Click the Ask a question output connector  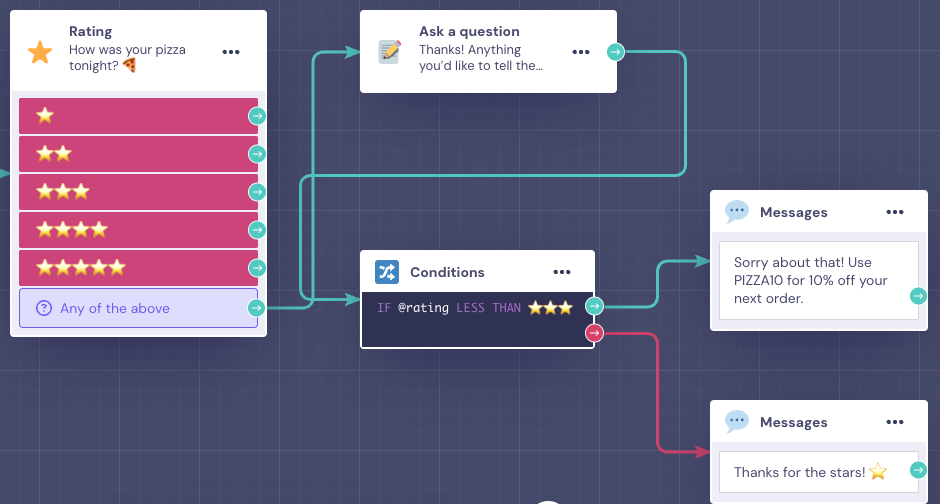tap(616, 52)
